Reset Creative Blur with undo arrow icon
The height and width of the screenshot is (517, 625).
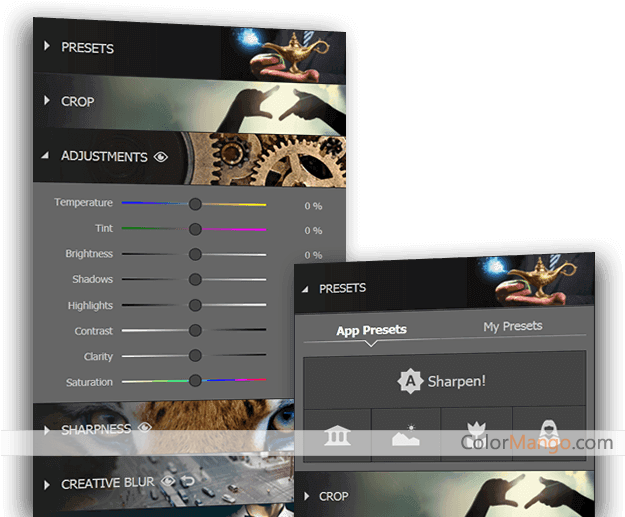pos(186,482)
